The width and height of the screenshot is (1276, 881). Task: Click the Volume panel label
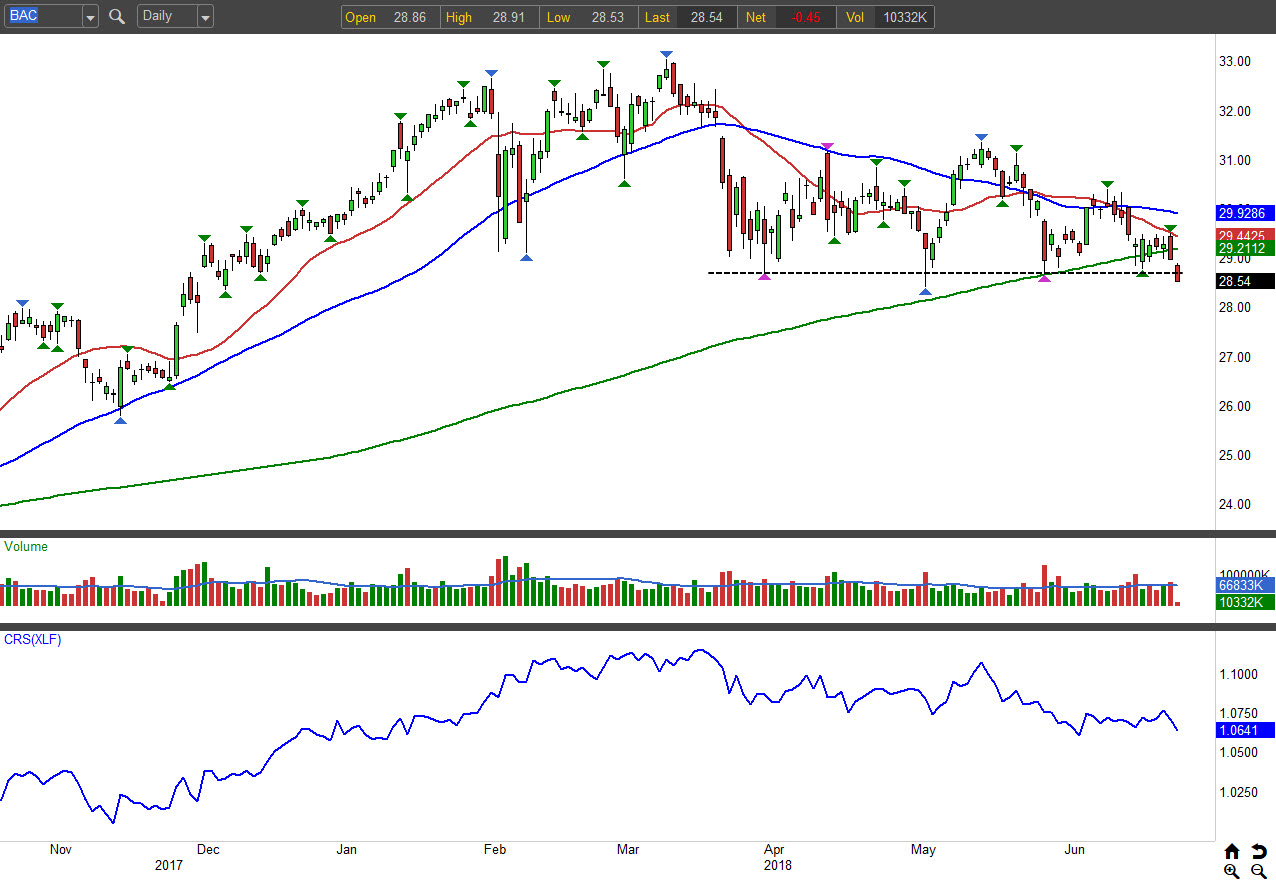pos(26,547)
